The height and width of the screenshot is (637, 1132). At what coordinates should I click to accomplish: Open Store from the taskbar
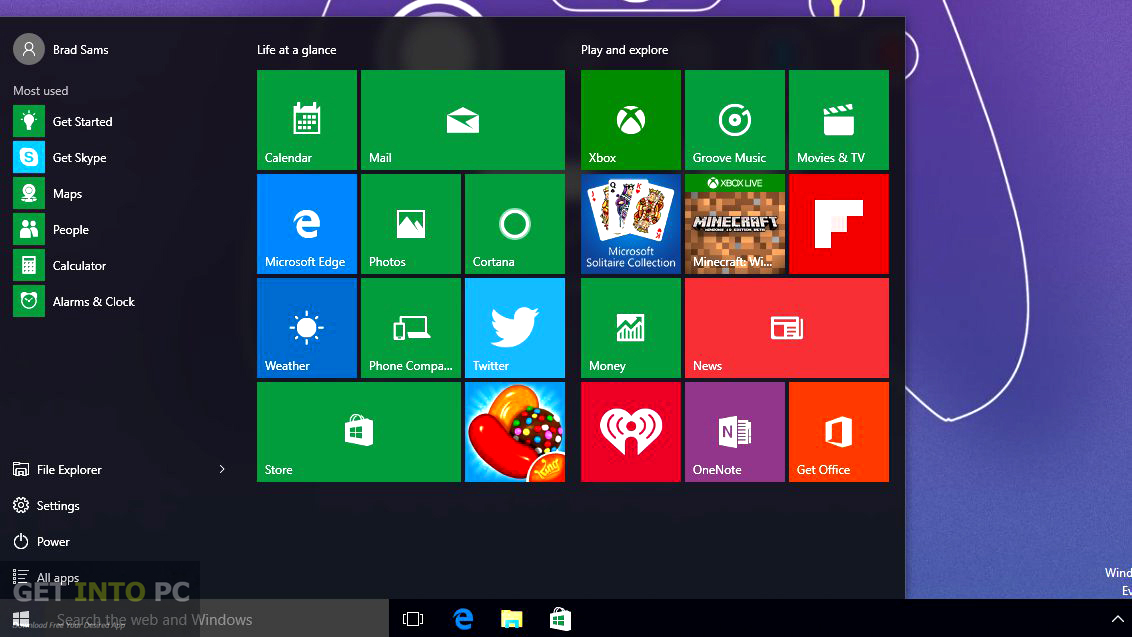pos(560,619)
